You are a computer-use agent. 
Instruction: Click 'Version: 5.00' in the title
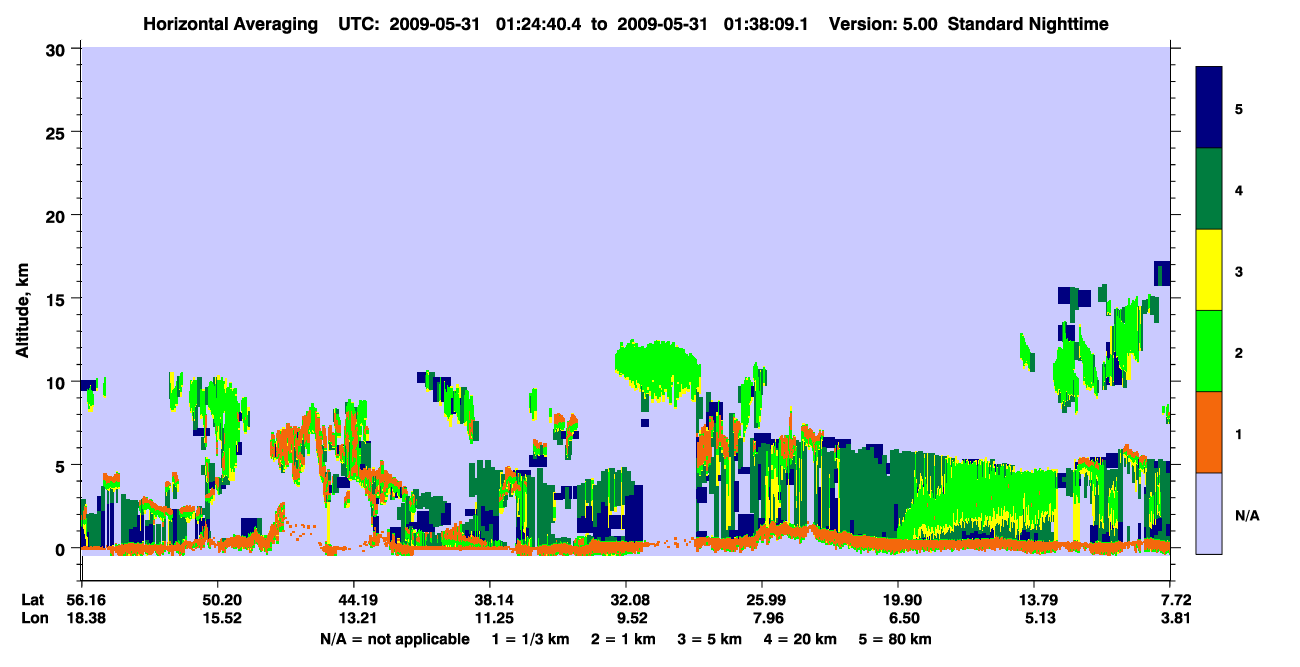(883, 24)
